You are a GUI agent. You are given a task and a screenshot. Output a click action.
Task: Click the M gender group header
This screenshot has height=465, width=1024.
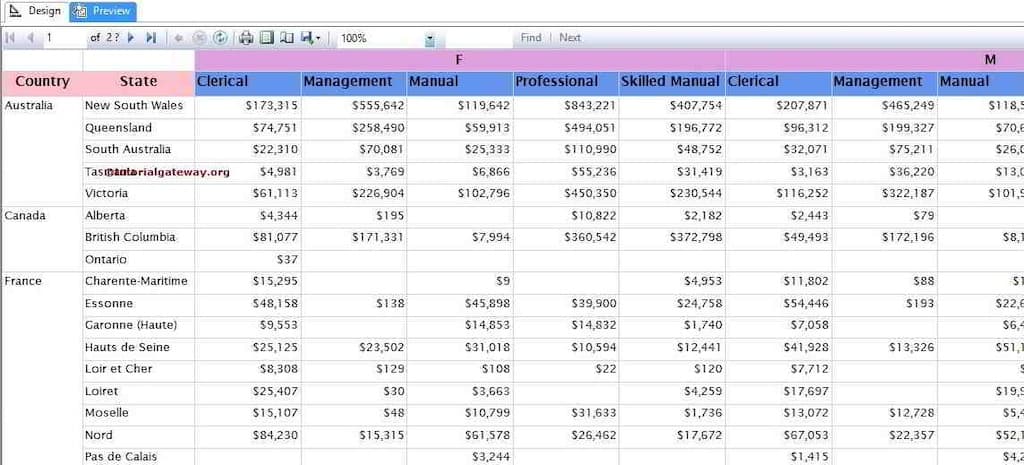tap(874, 59)
